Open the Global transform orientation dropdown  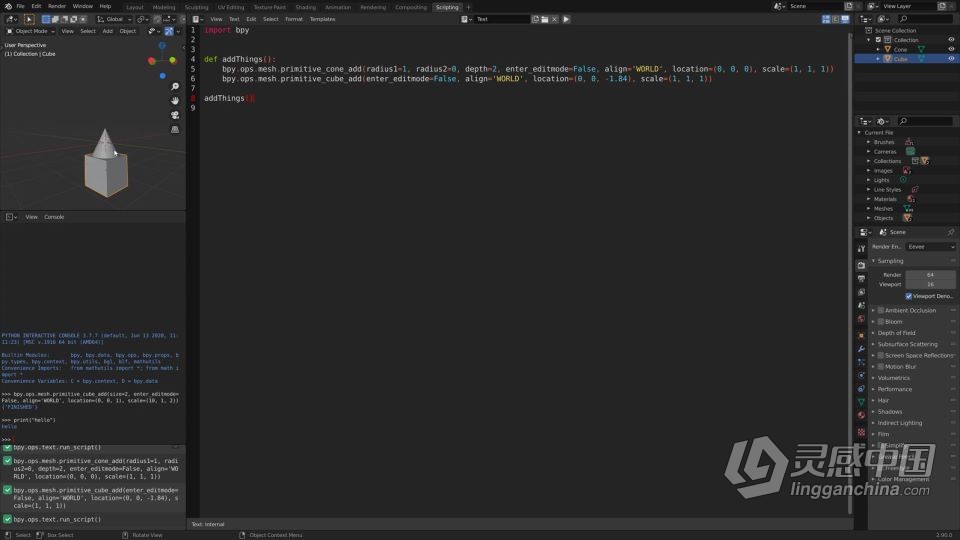pyautogui.click(x=114, y=20)
